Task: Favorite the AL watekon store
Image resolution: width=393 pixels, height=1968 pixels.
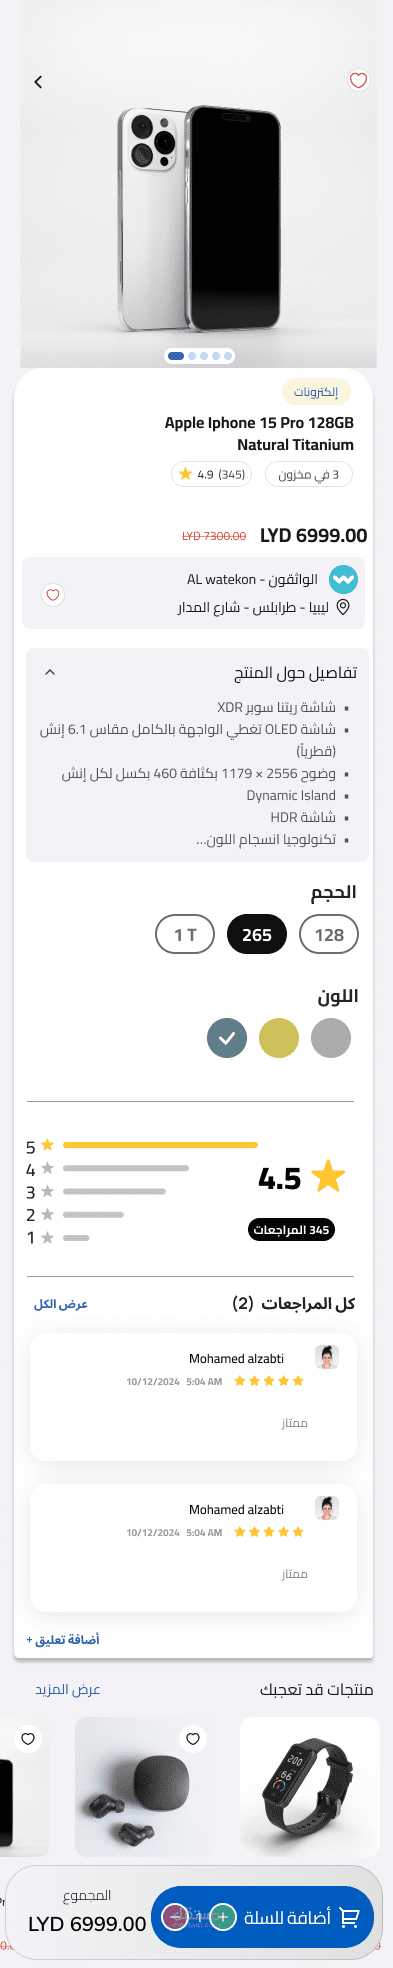Action: [x=53, y=595]
